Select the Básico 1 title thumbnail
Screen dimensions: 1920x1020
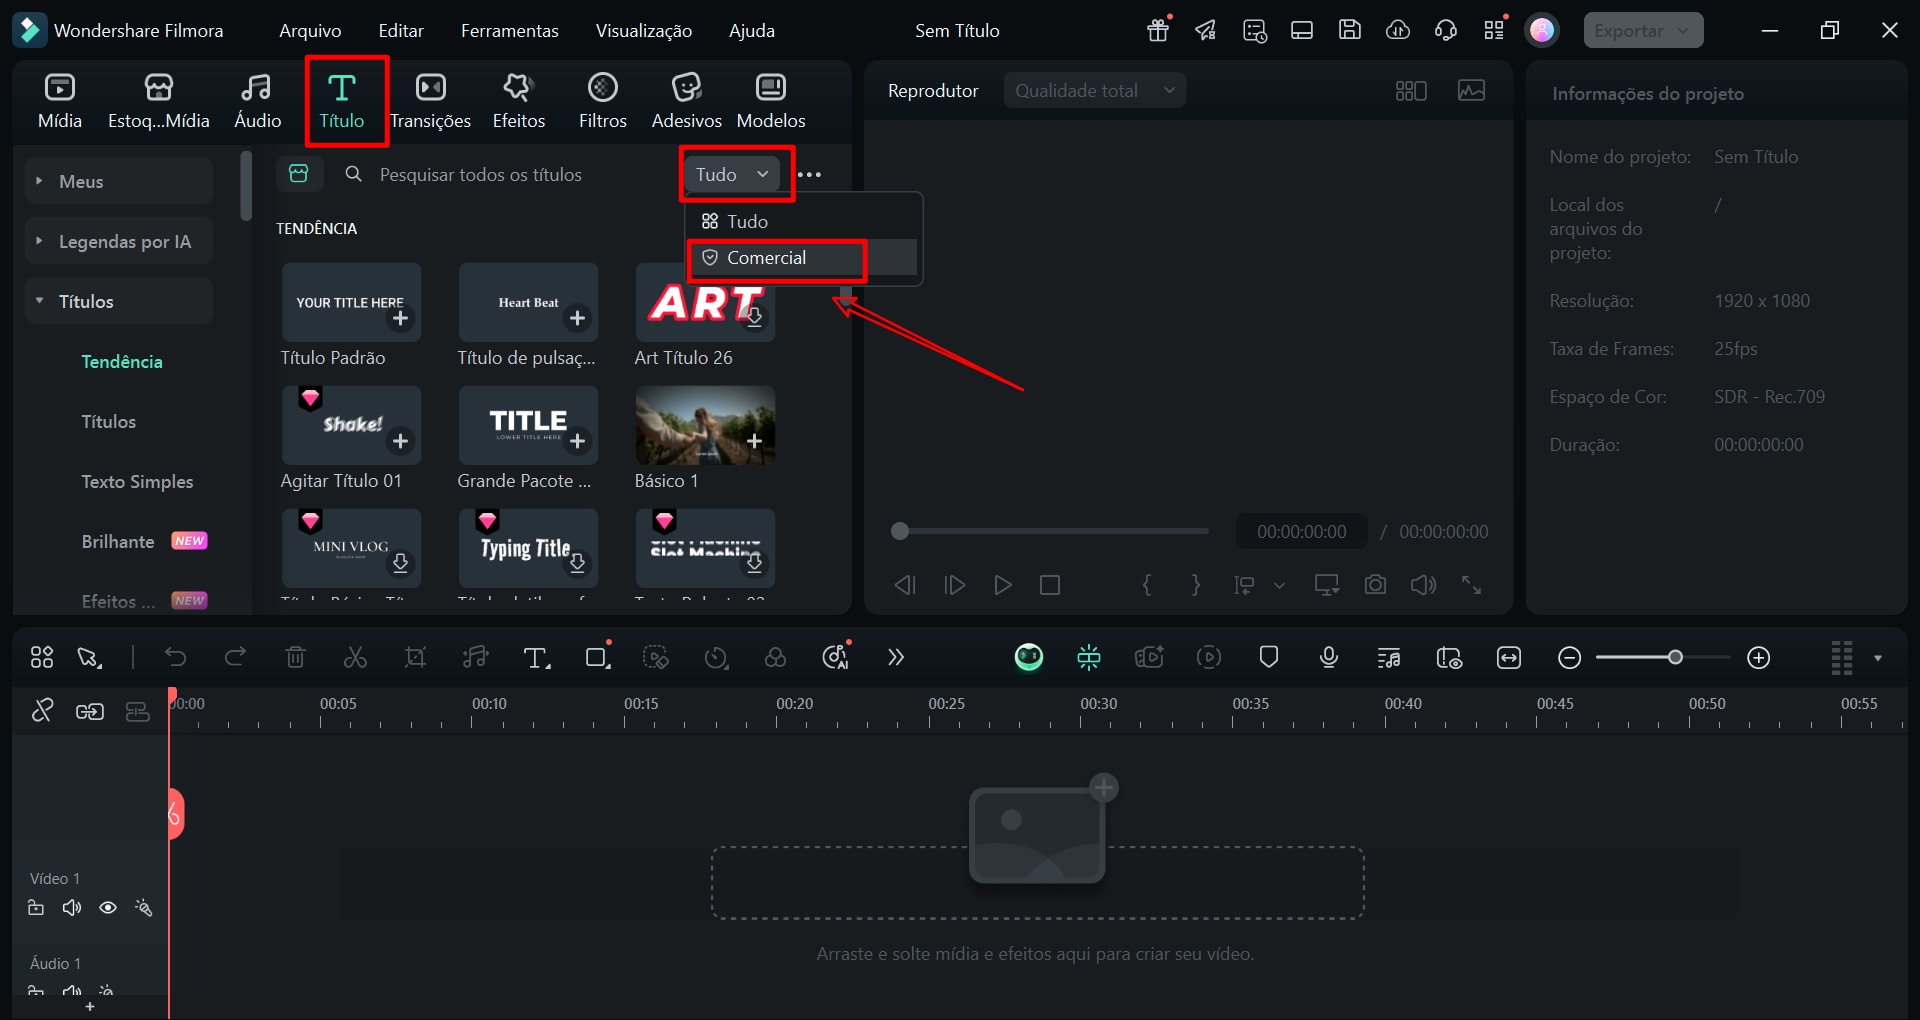(705, 425)
